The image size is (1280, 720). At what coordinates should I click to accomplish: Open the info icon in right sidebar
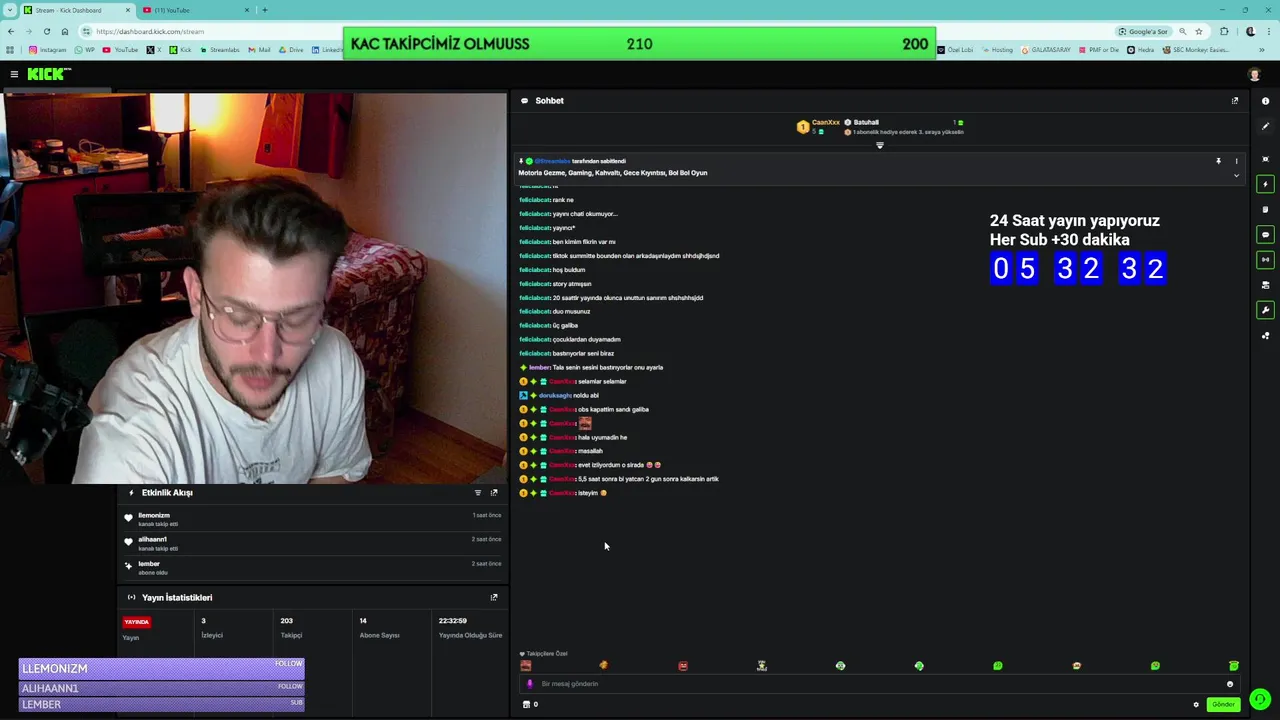click(x=1265, y=101)
